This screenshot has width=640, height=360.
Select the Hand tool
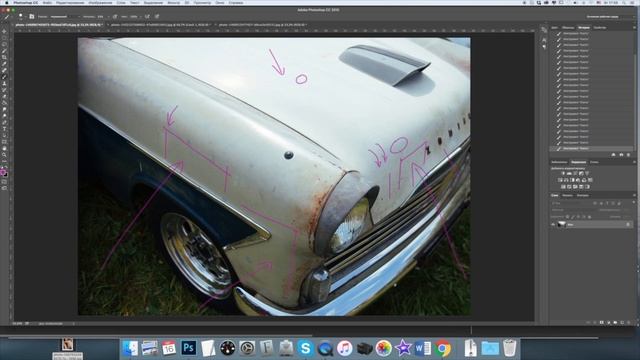click(x=4, y=149)
